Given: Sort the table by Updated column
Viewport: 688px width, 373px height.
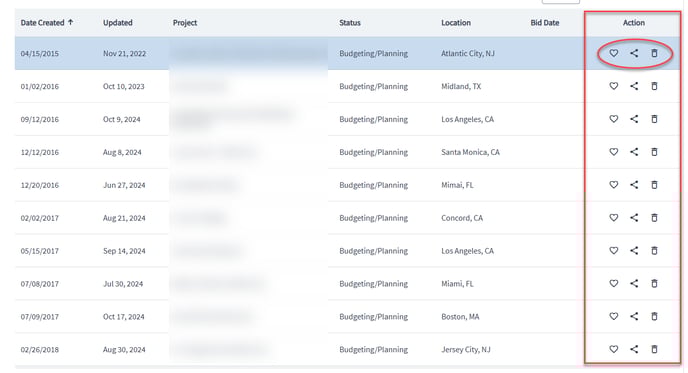Looking at the screenshot, I should pyautogui.click(x=118, y=23).
